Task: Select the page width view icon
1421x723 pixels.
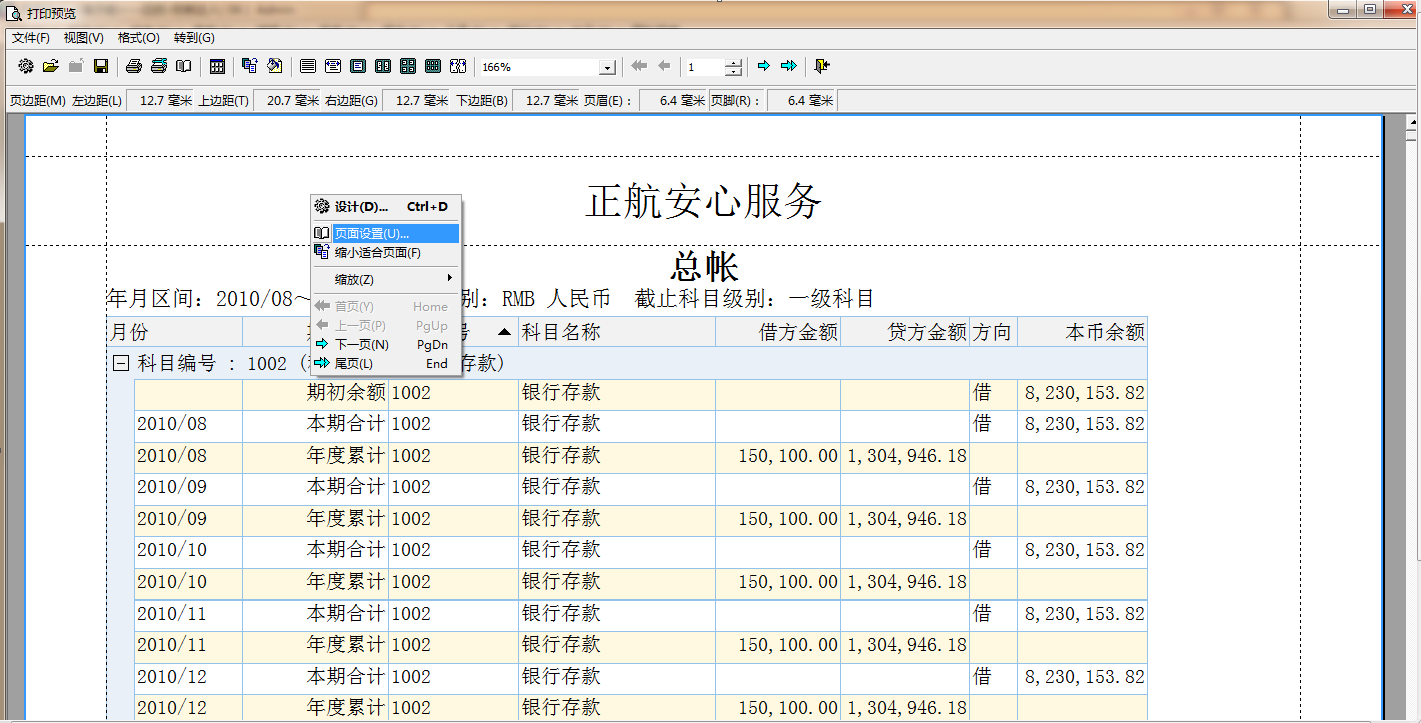Action: click(x=333, y=67)
